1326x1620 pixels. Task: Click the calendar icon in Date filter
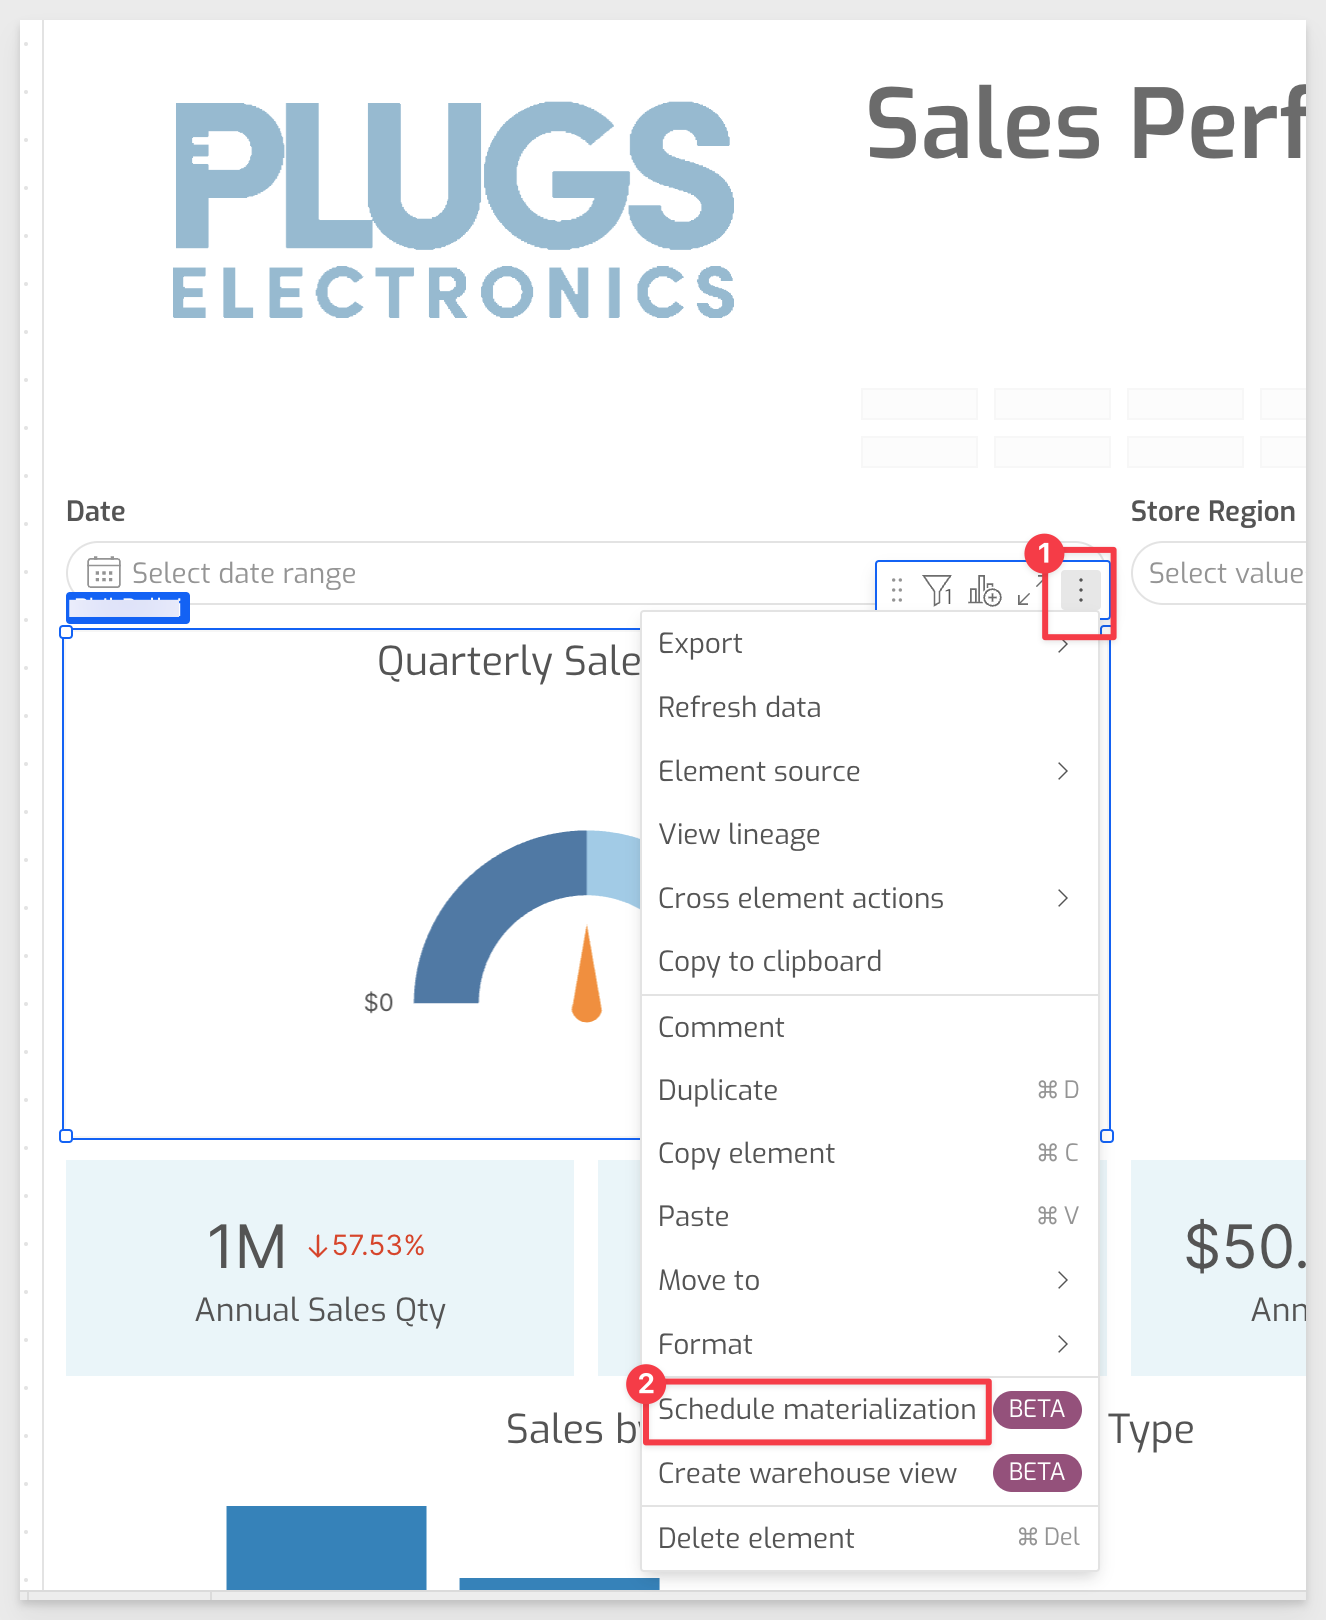tap(104, 573)
